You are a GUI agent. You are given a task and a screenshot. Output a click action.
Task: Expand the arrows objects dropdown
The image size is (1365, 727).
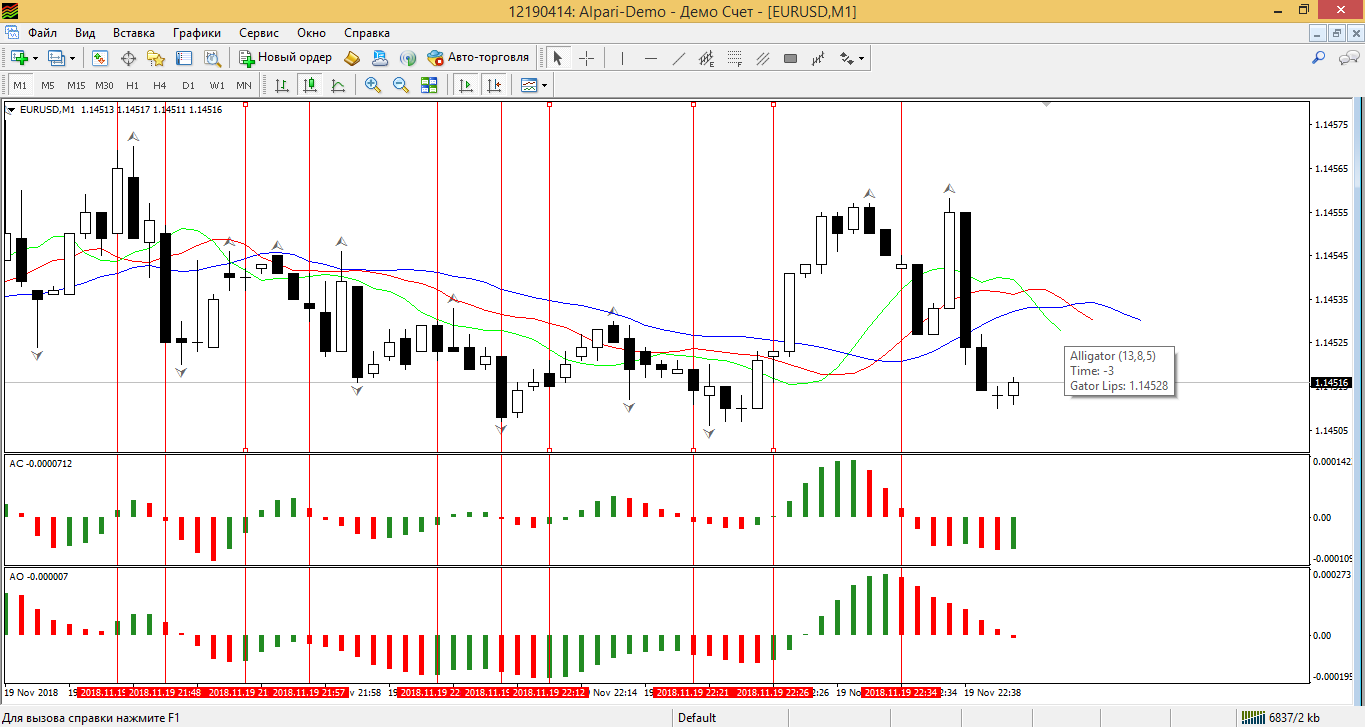[x=862, y=58]
